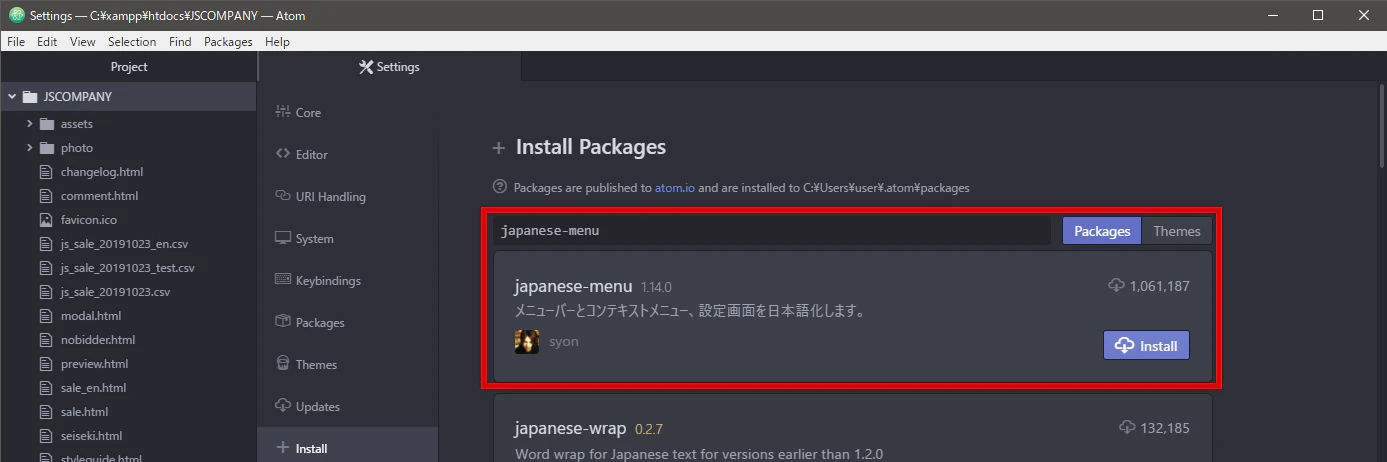Expand the assets folder

(x=30, y=124)
